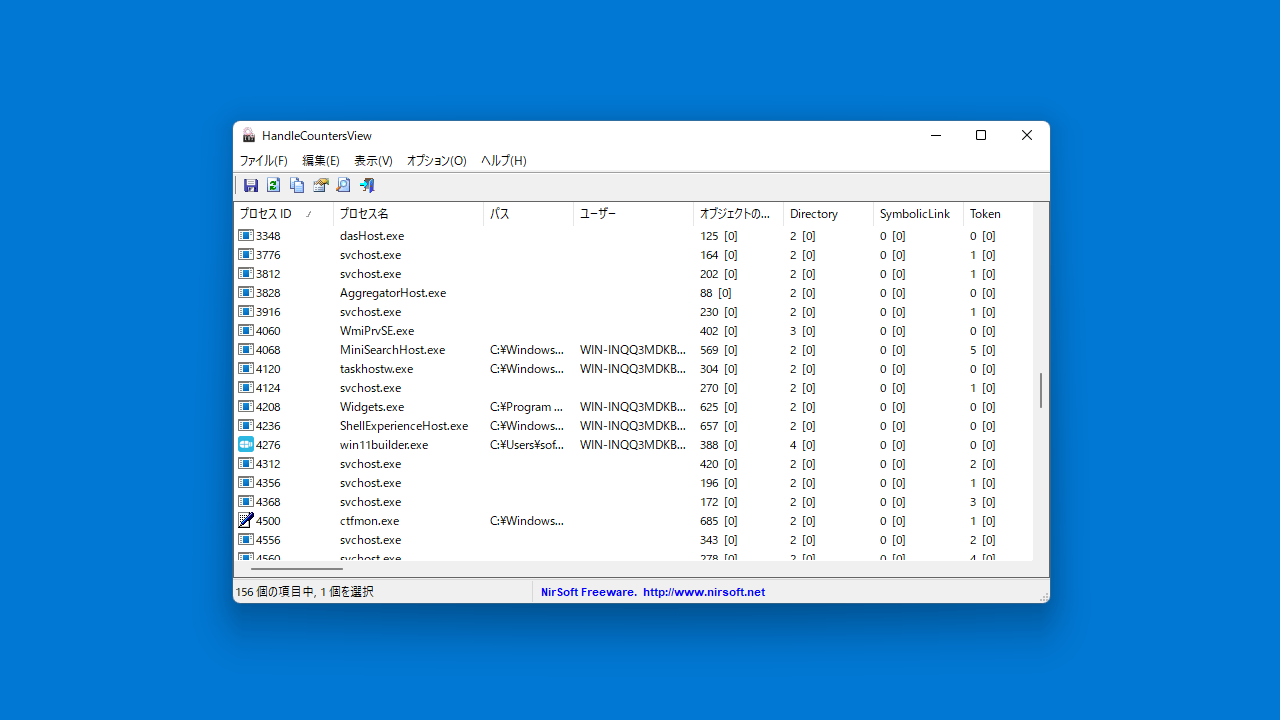Image resolution: width=1280 pixels, height=720 pixels.
Task: Sort by the Directory column header
Action: click(x=829, y=214)
